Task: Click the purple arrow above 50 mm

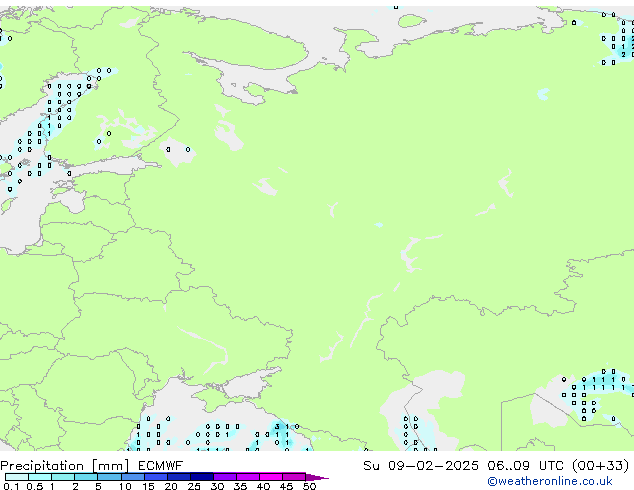Action: pyautogui.click(x=317, y=477)
